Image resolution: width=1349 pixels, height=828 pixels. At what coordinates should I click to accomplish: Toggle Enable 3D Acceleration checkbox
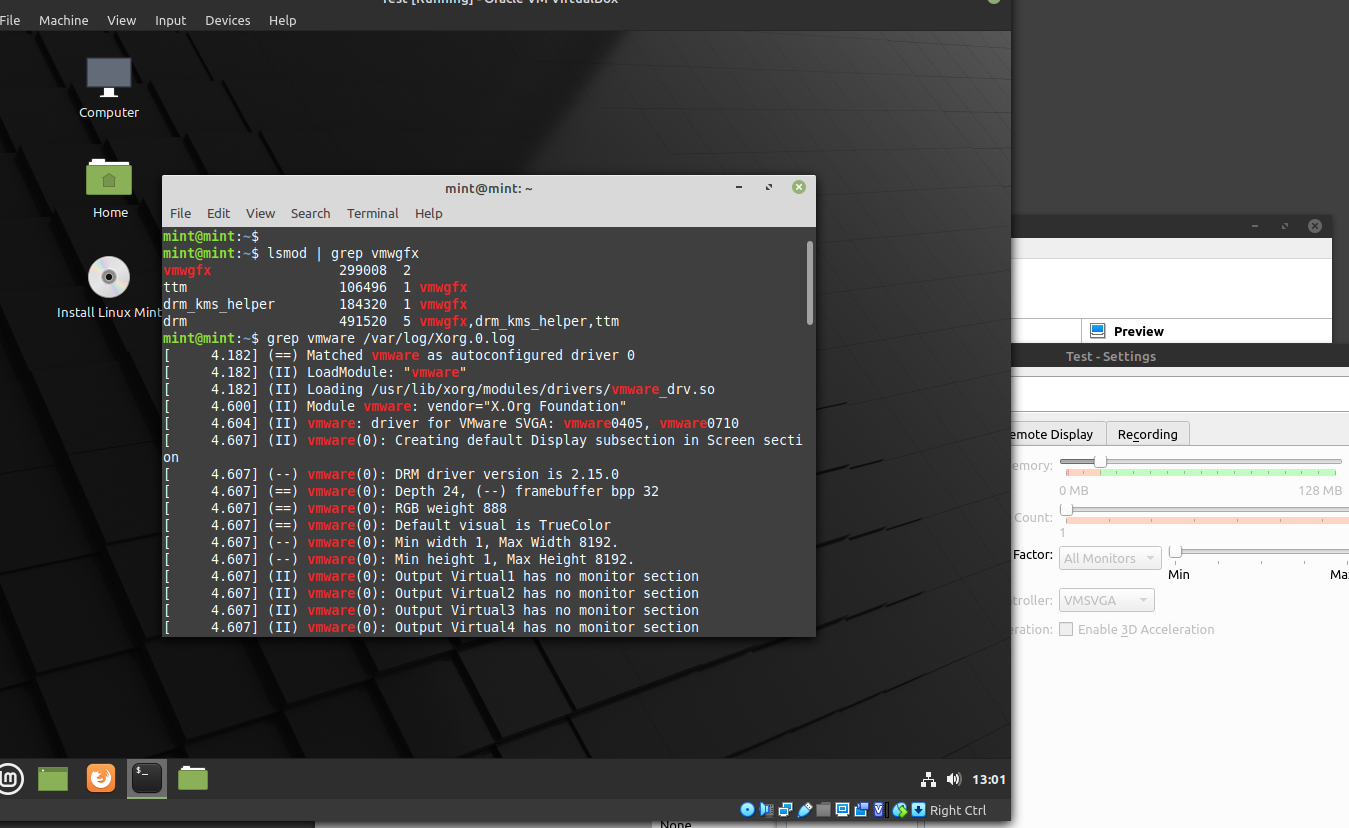(1066, 629)
